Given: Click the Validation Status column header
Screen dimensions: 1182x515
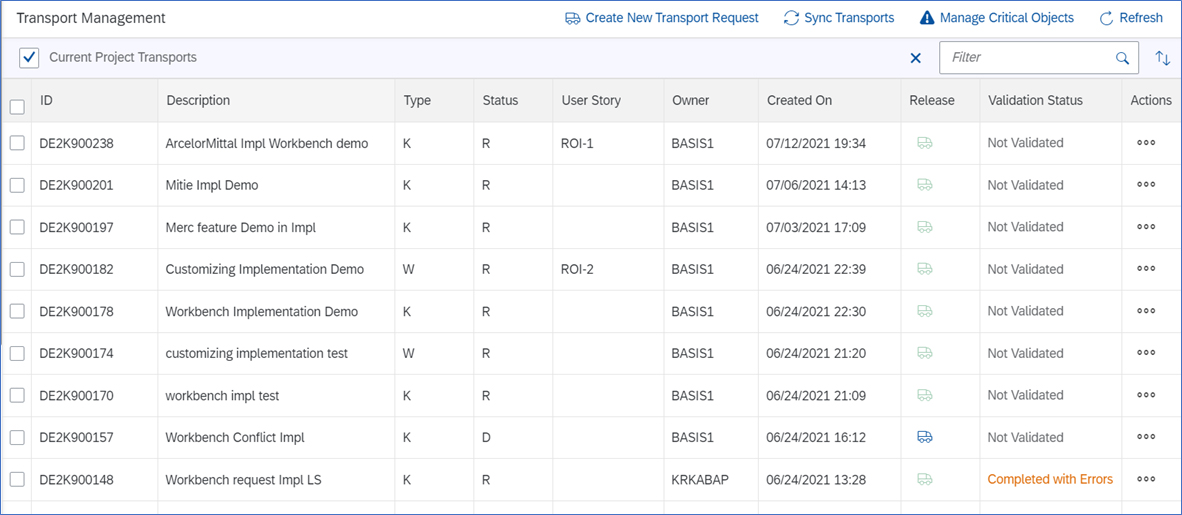Looking at the screenshot, I should (1035, 100).
